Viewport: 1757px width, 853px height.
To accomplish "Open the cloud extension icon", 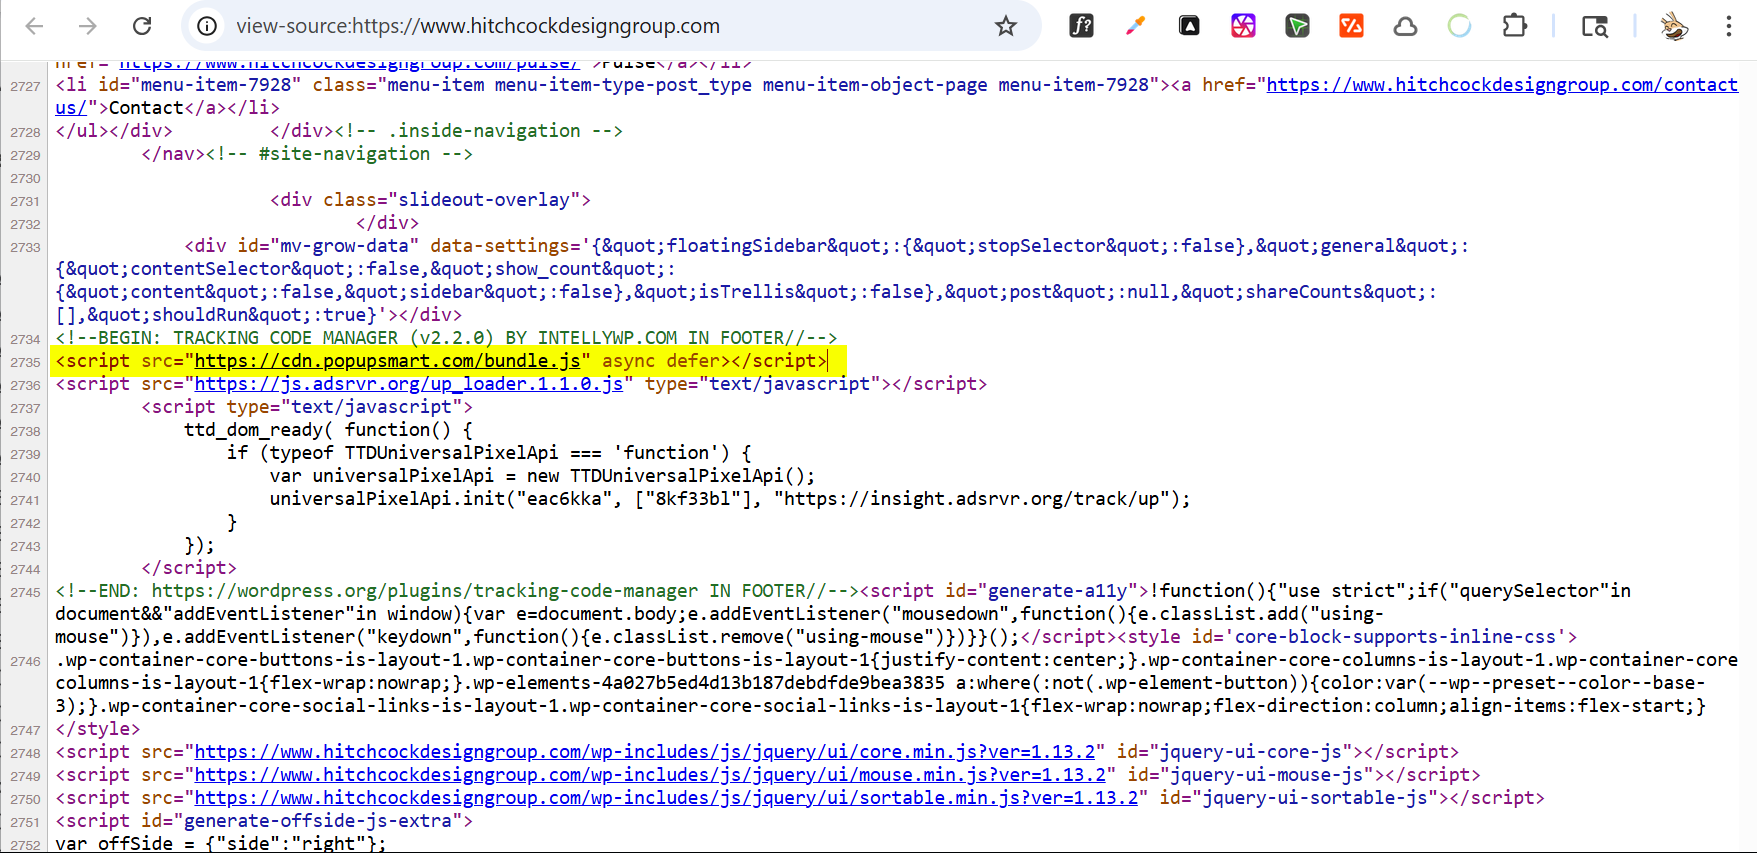I will click(1405, 26).
